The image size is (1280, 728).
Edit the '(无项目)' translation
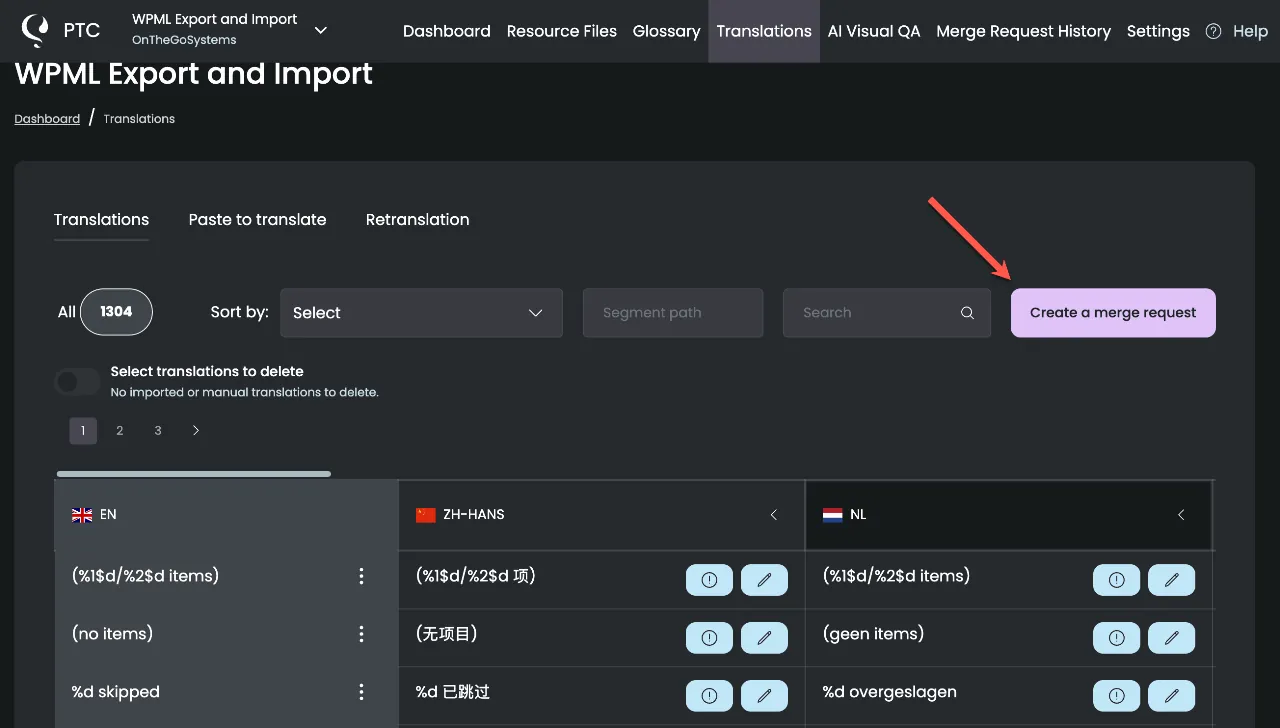[764, 638]
